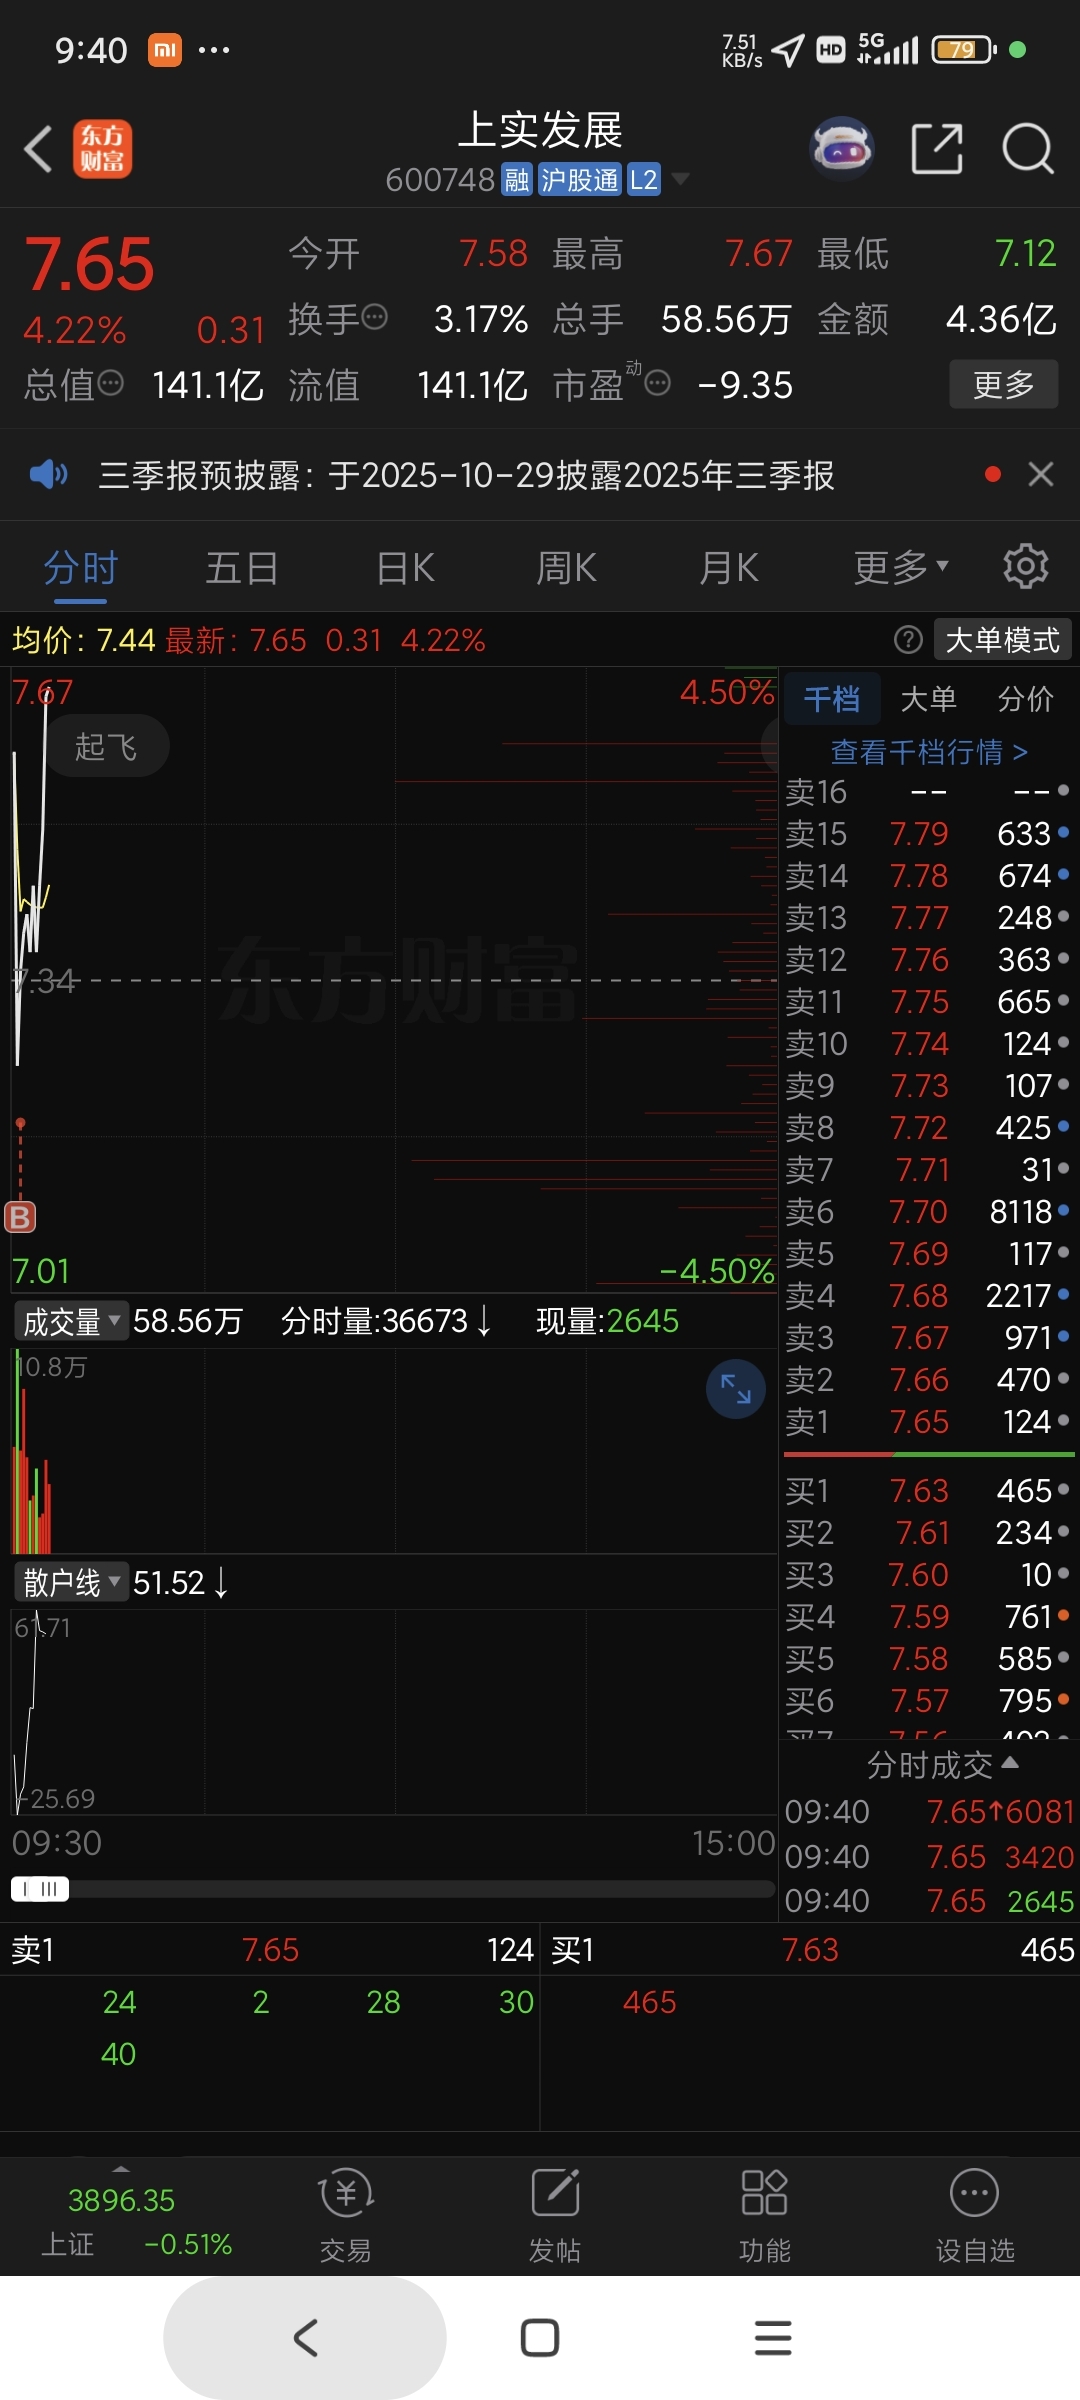Tap the speaker announcement icon
1080x2400 pixels.
click(x=48, y=474)
